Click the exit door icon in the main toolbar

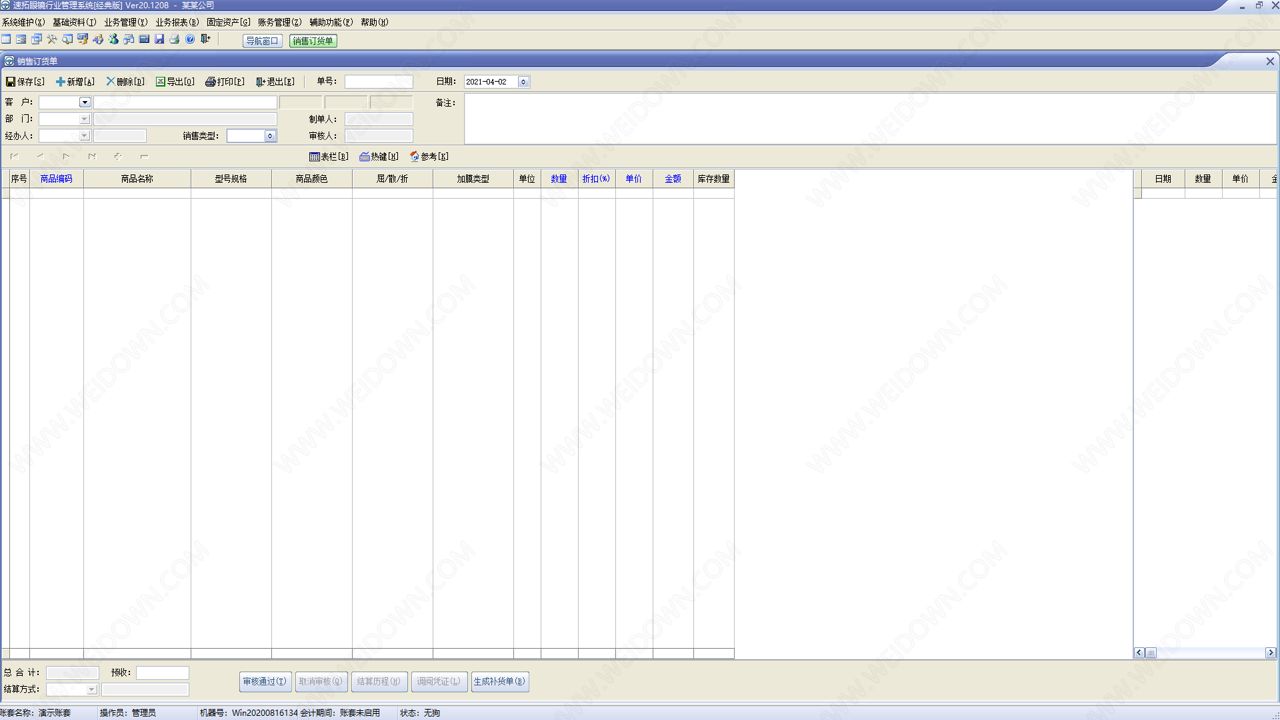pos(205,39)
